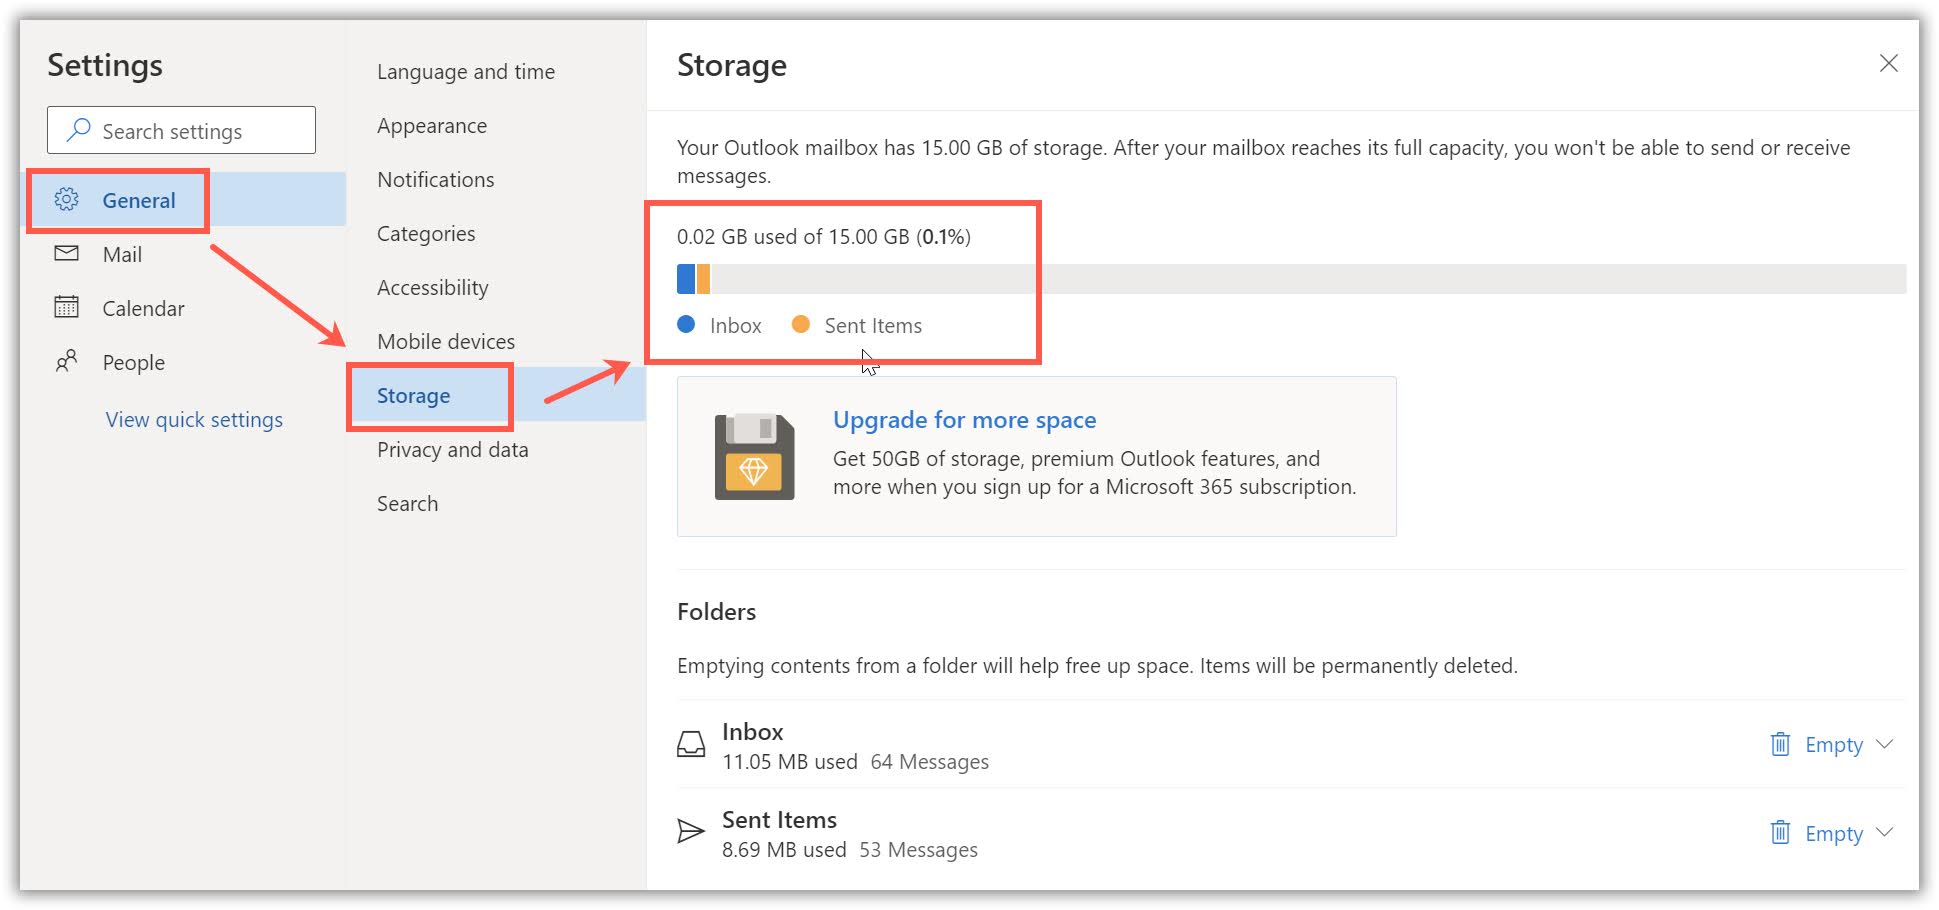This screenshot has height=910, width=1939.
Task: Click Upgrade for more space link
Action: (964, 420)
